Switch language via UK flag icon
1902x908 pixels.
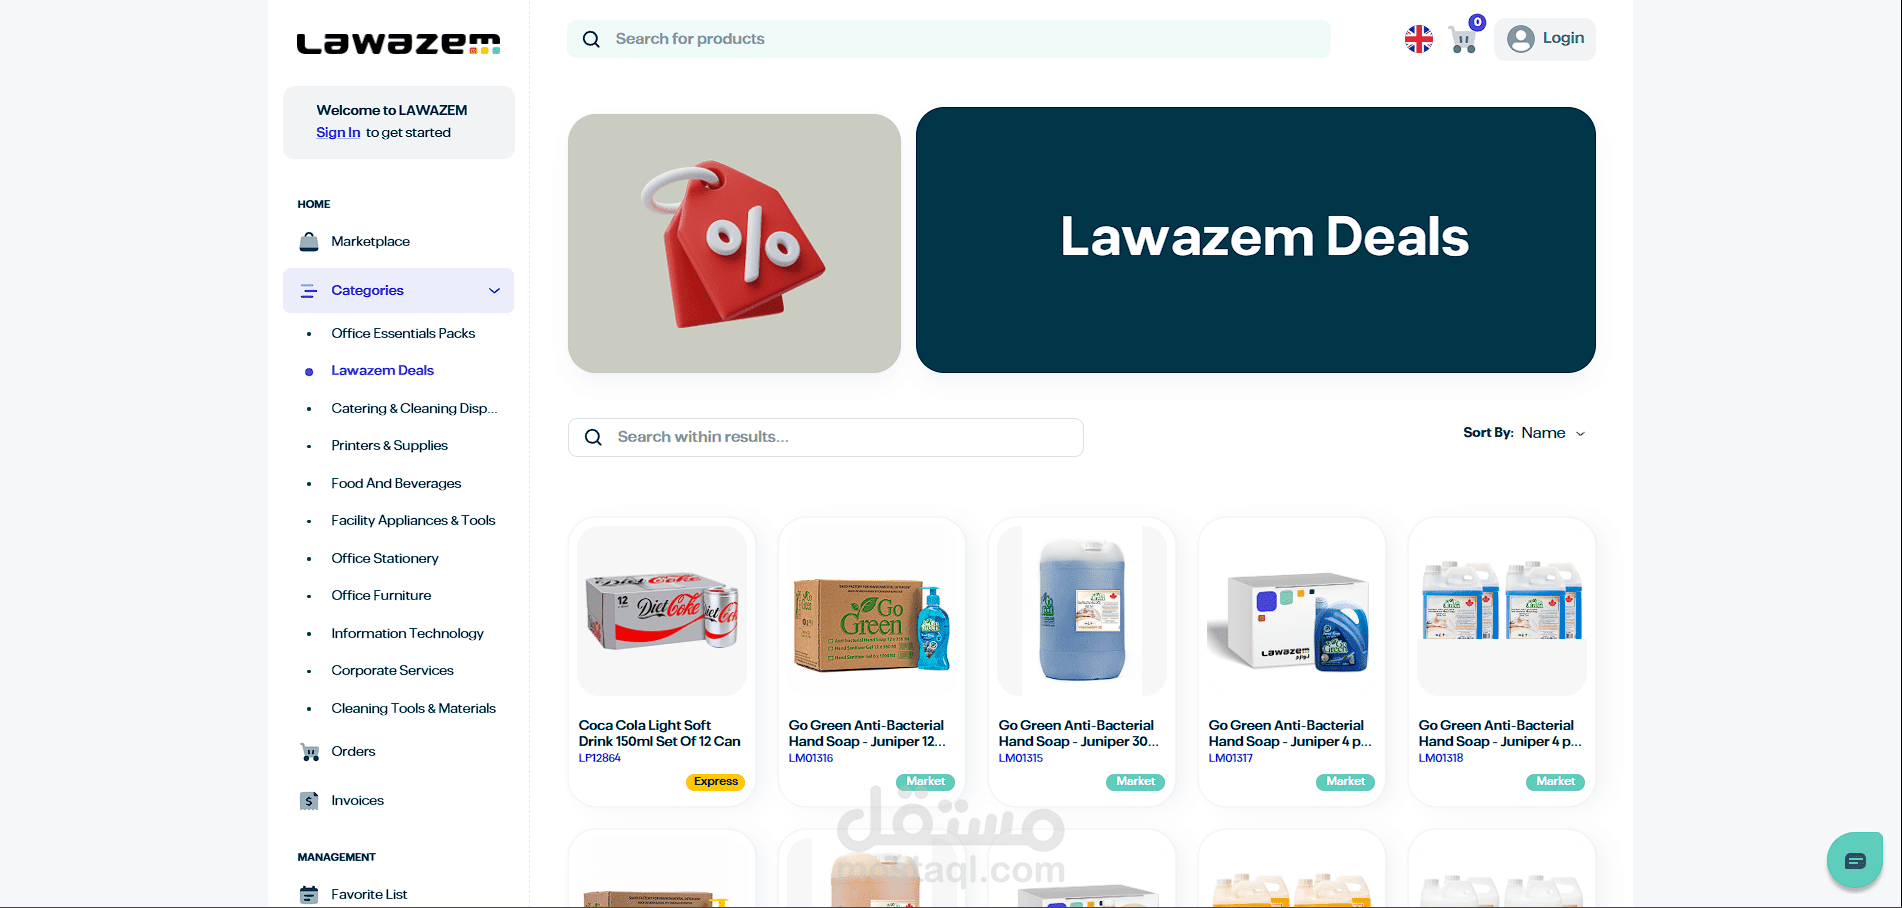tap(1418, 39)
